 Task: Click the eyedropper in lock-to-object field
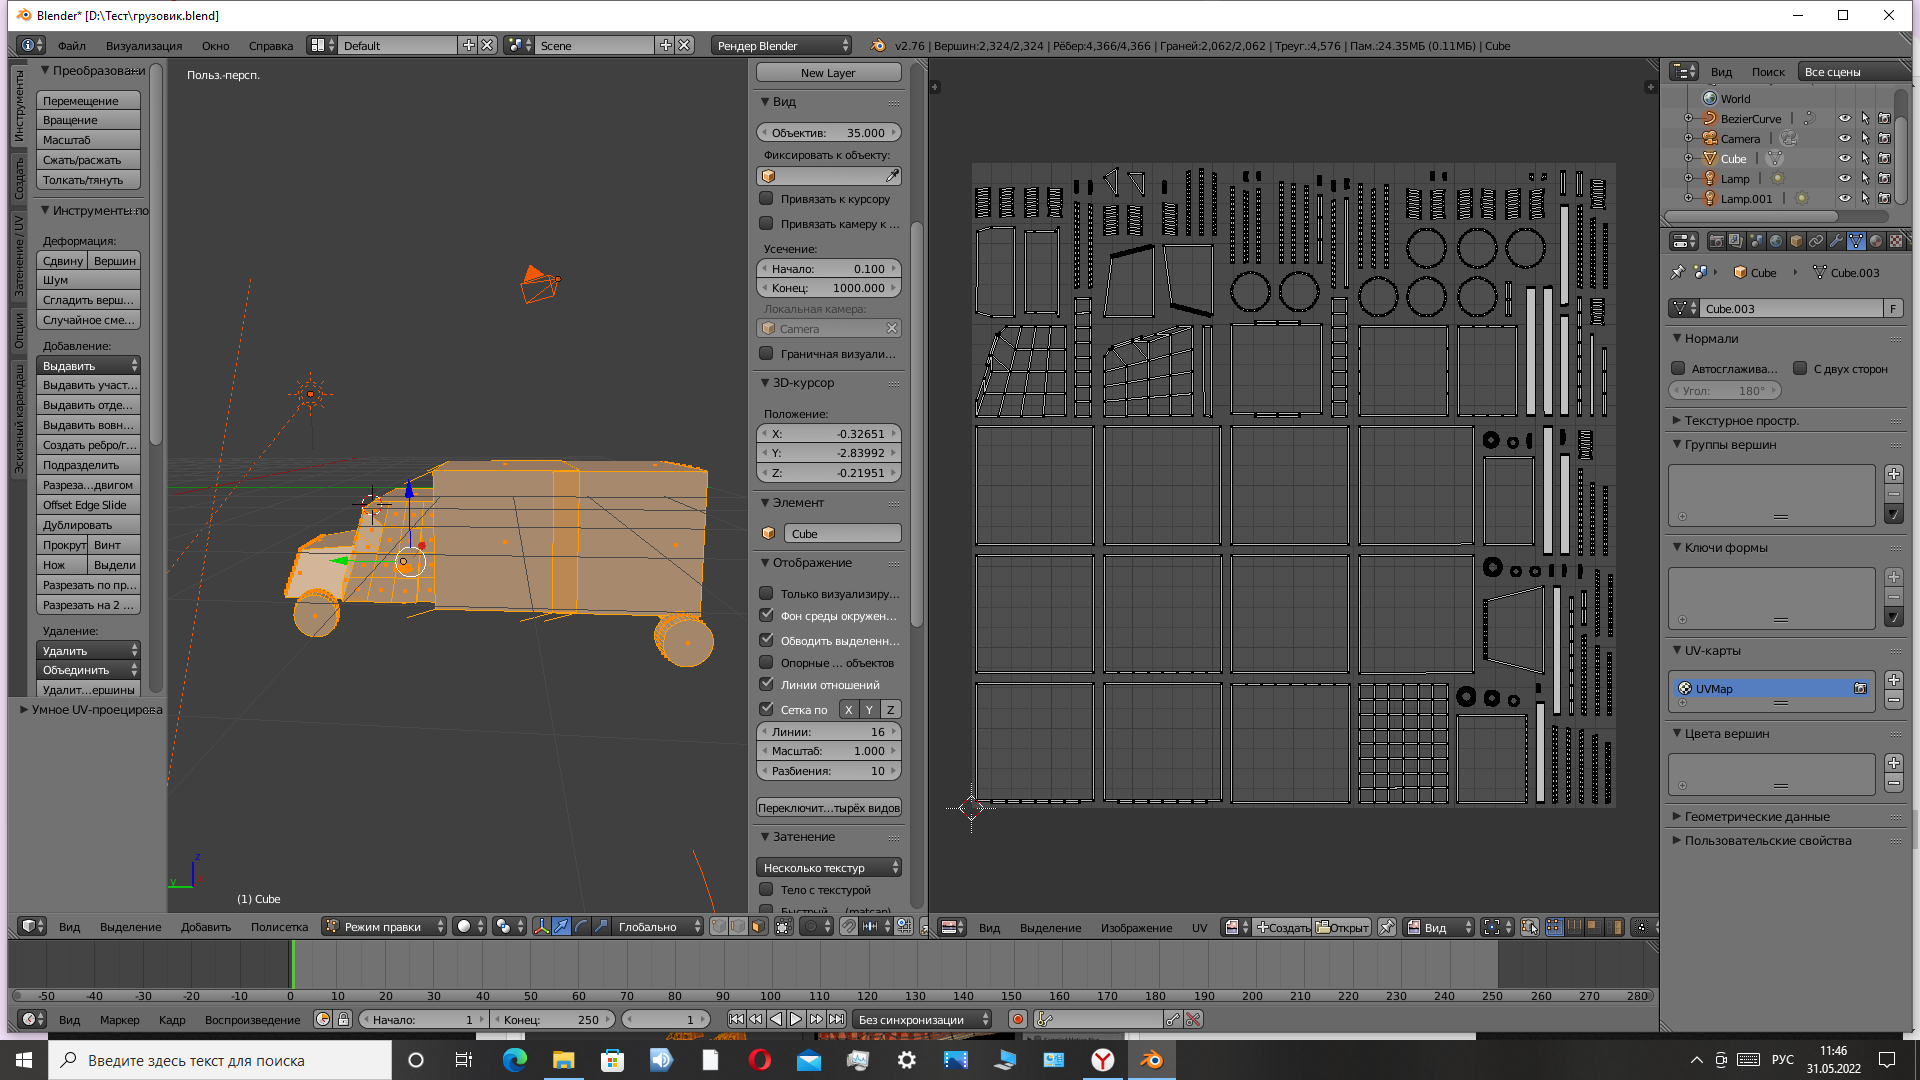click(892, 176)
